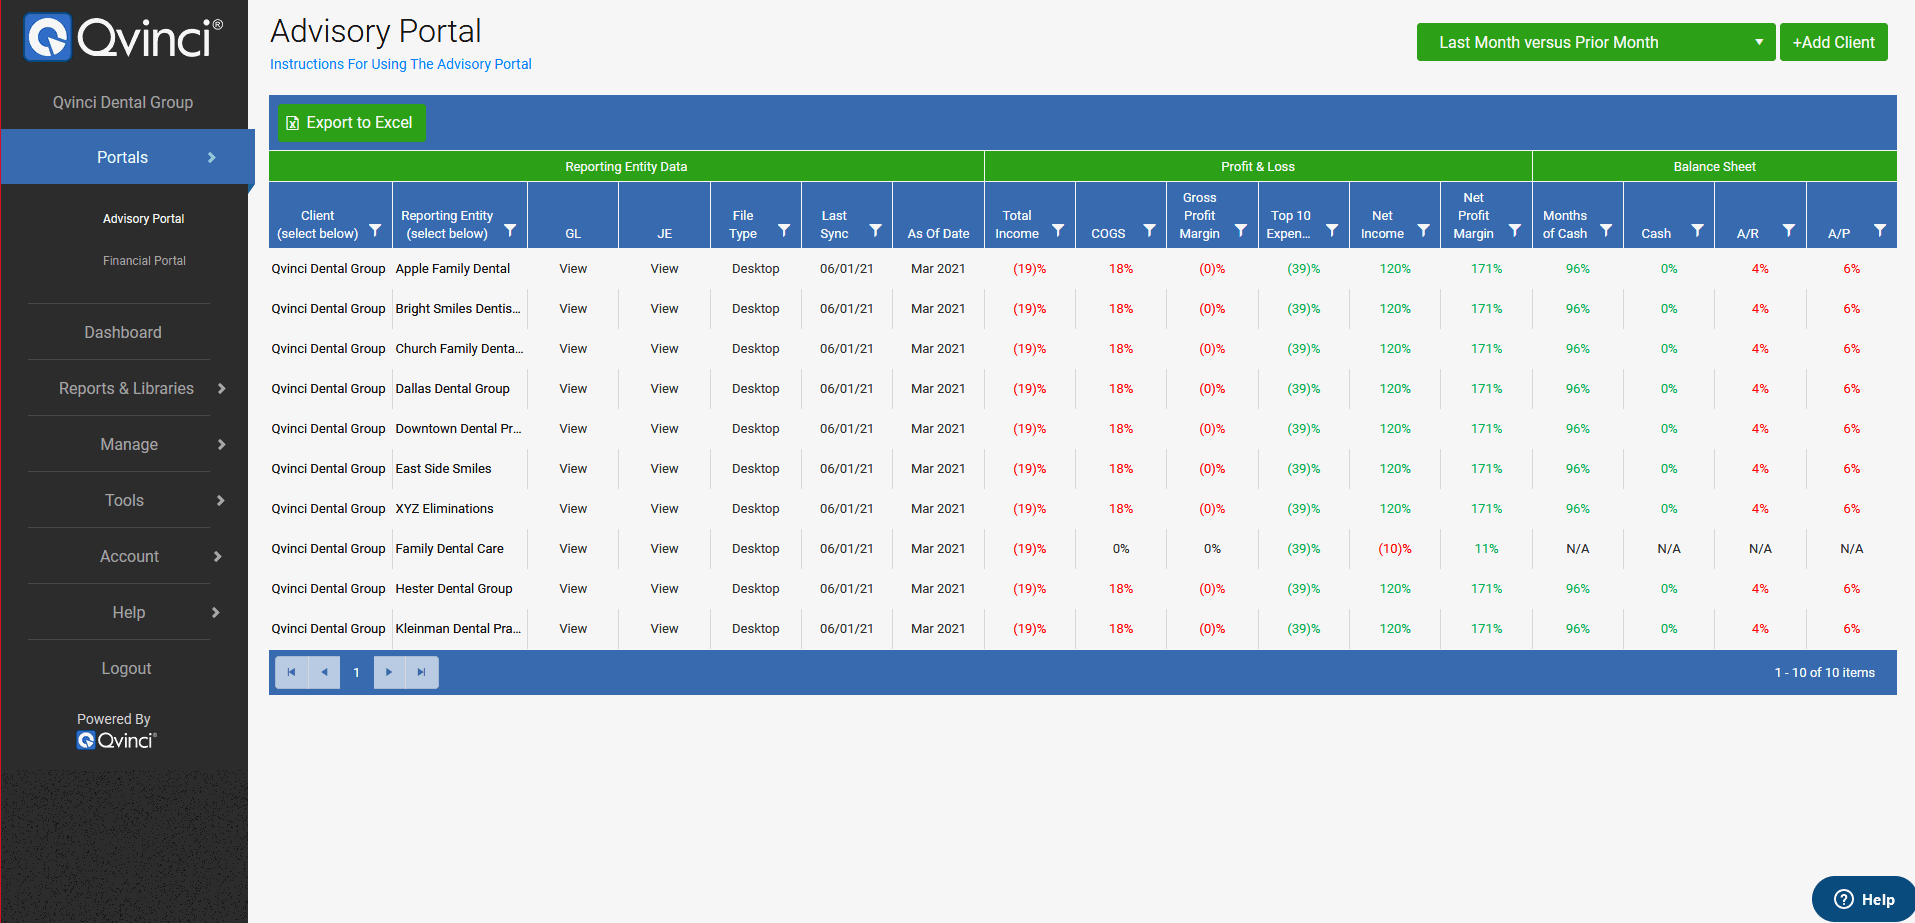Select the Church Family Denta... entity cell

click(459, 348)
